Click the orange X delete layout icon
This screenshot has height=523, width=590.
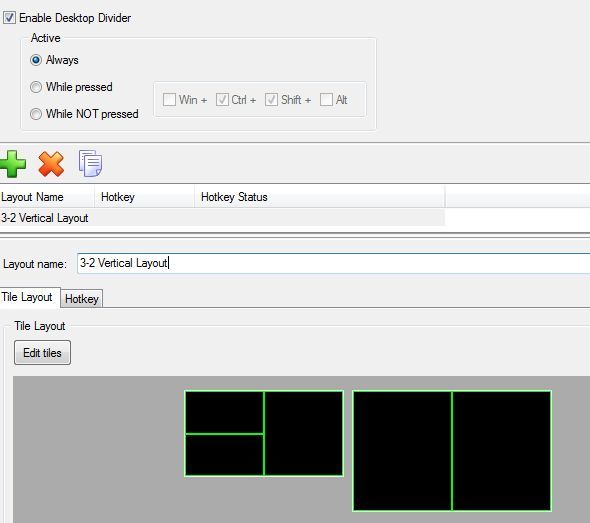pyautogui.click(x=51, y=164)
